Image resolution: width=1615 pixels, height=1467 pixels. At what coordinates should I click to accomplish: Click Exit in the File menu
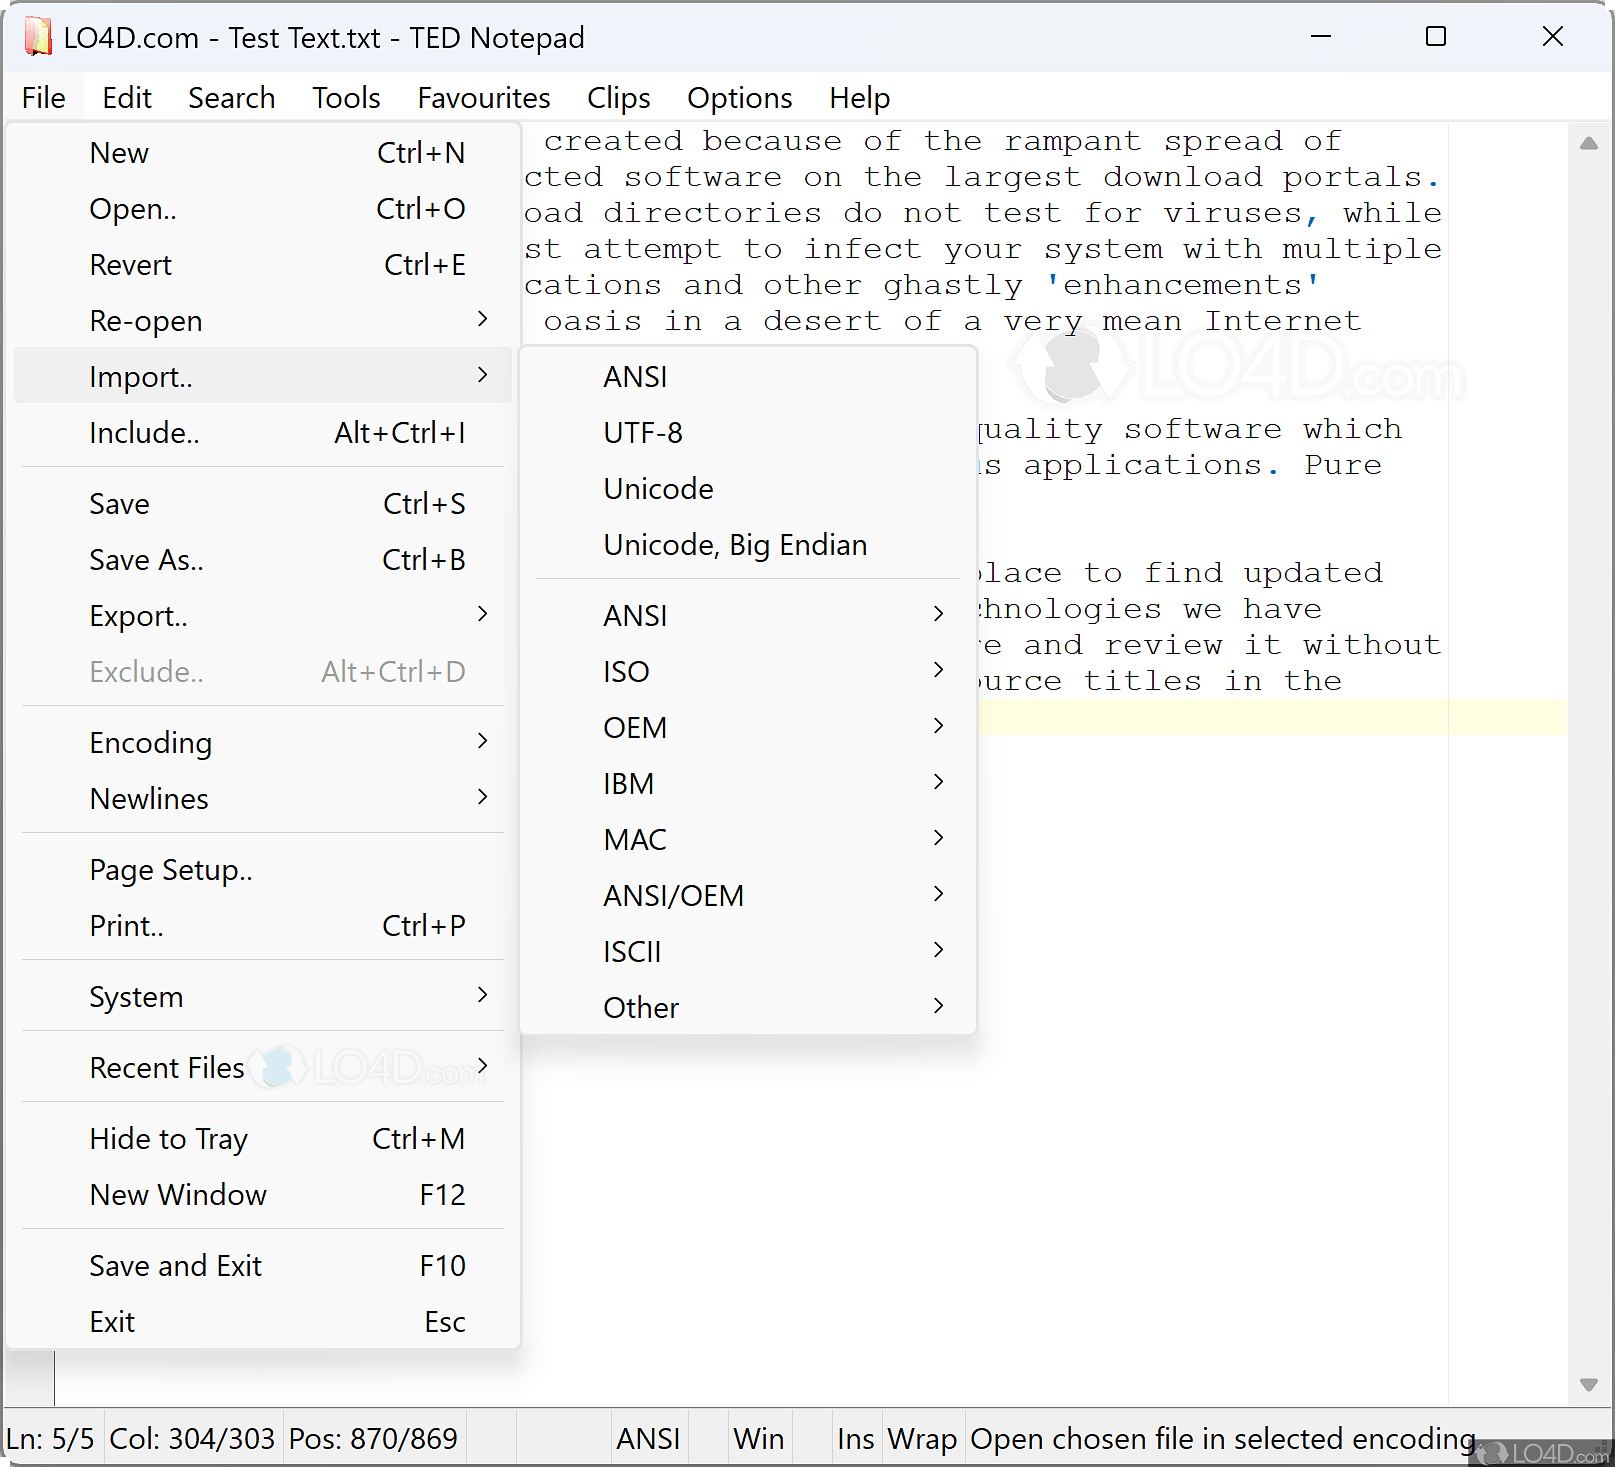[x=263, y=1322]
